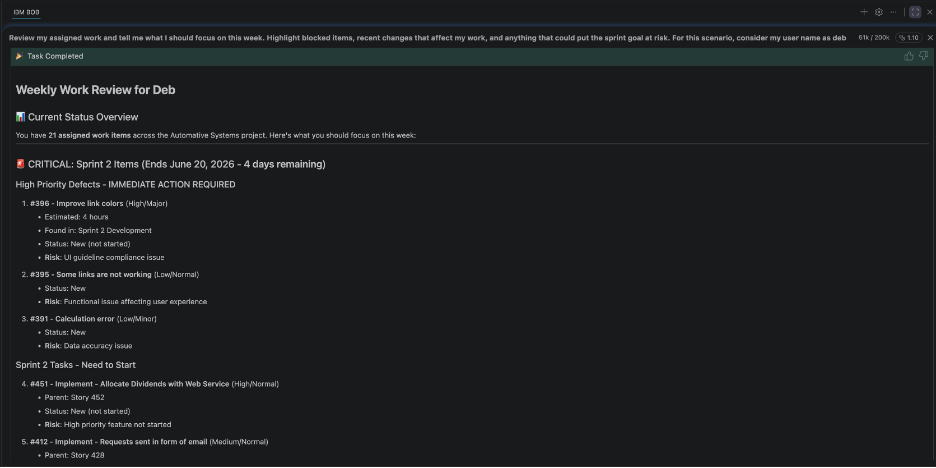Open the settings gear icon
The height and width of the screenshot is (468, 936).
pyautogui.click(x=879, y=12)
